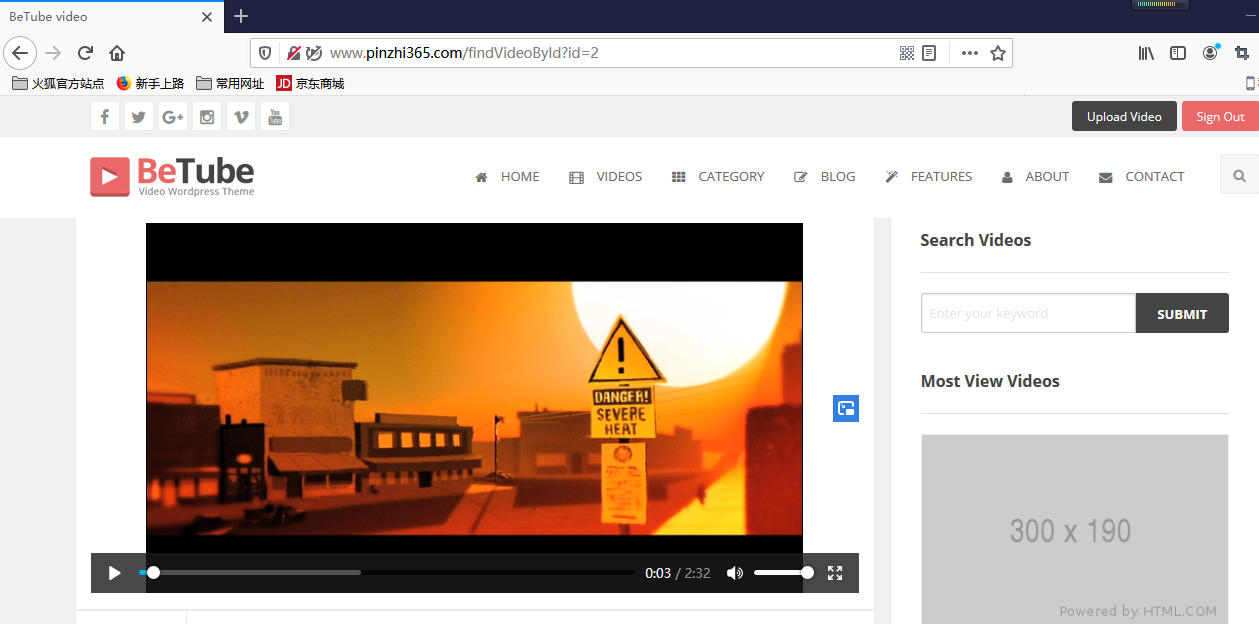
Task: Click the video frame to play
Action: (x=474, y=408)
